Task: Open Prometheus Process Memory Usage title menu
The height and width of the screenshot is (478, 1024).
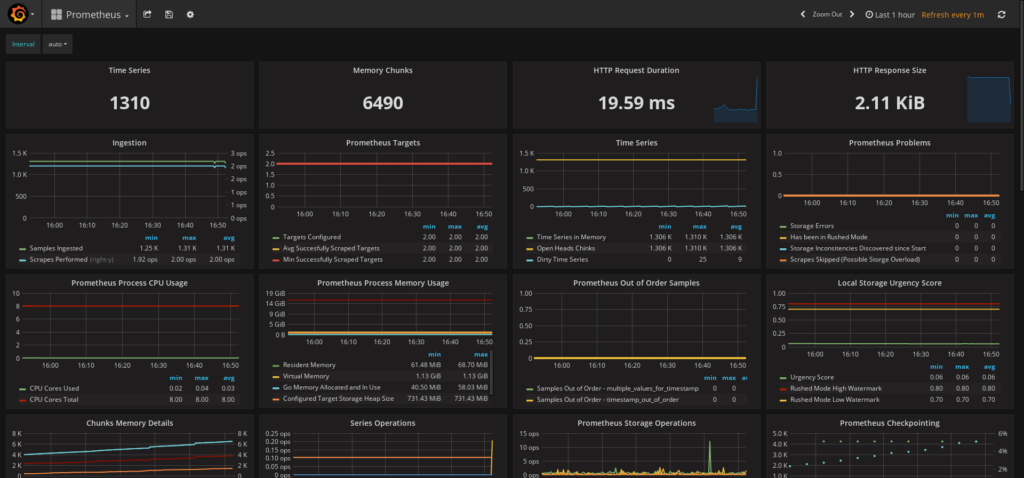Action: [383, 283]
